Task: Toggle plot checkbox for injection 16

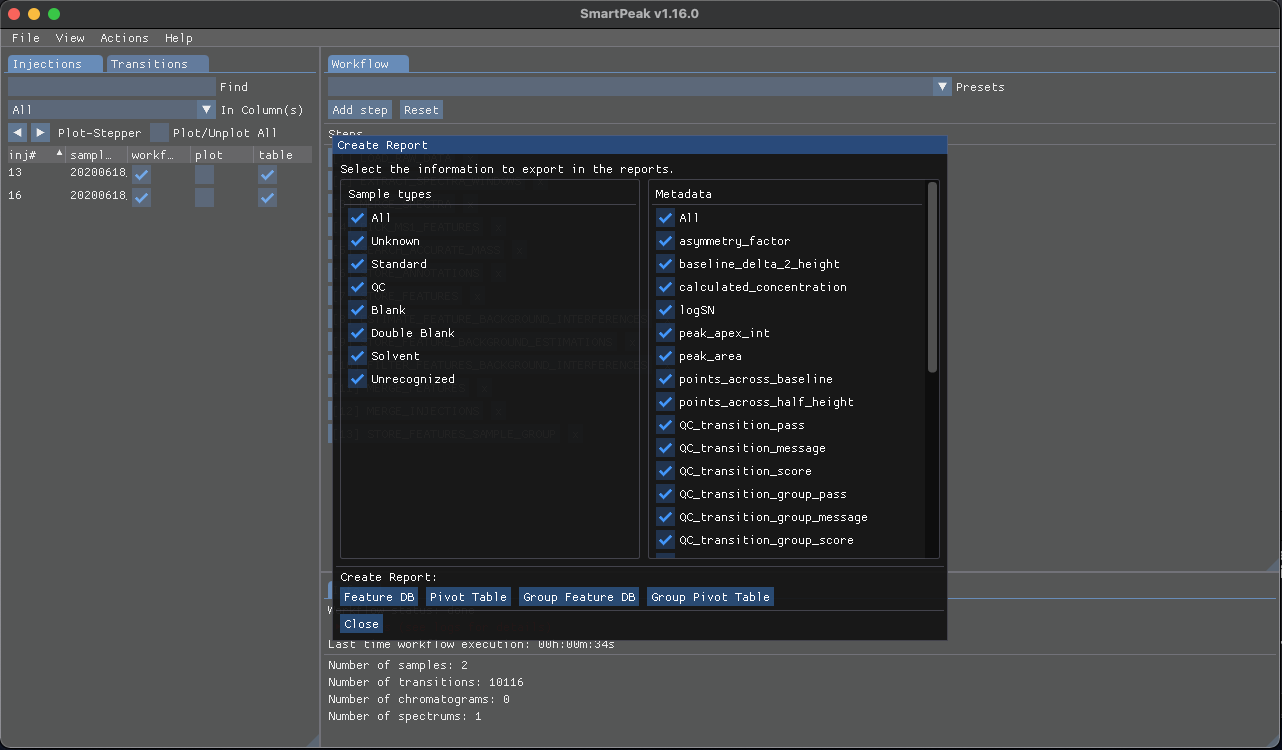Action: [204, 197]
